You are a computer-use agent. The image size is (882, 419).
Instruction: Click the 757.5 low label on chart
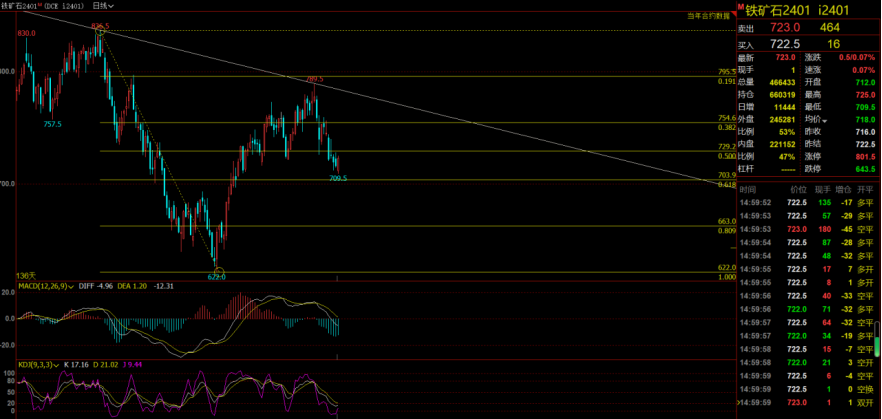(x=52, y=123)
